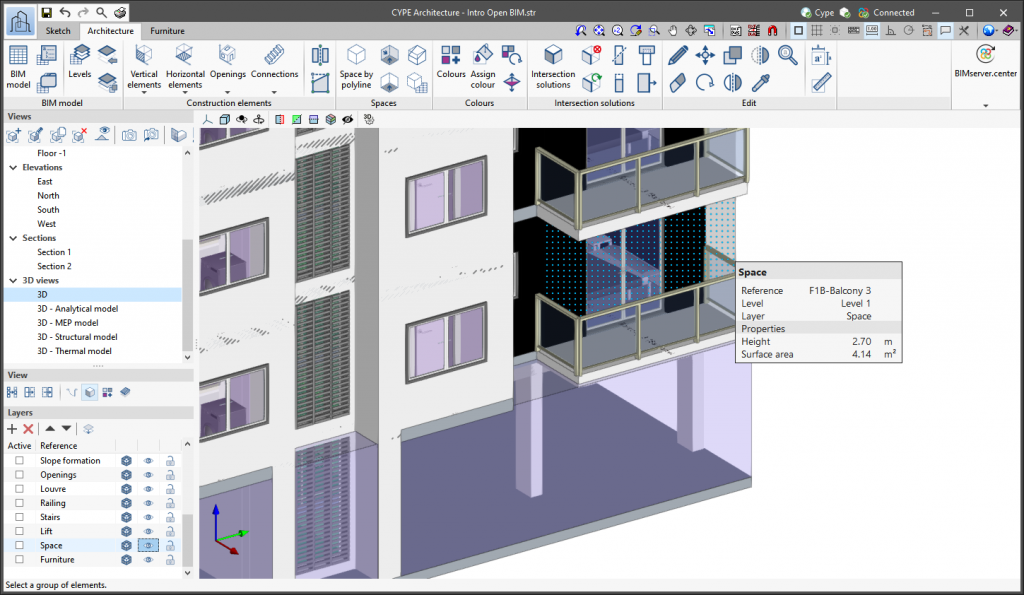Collapse the Elevations tree group
1024x595 pixels.
(12, 168)
